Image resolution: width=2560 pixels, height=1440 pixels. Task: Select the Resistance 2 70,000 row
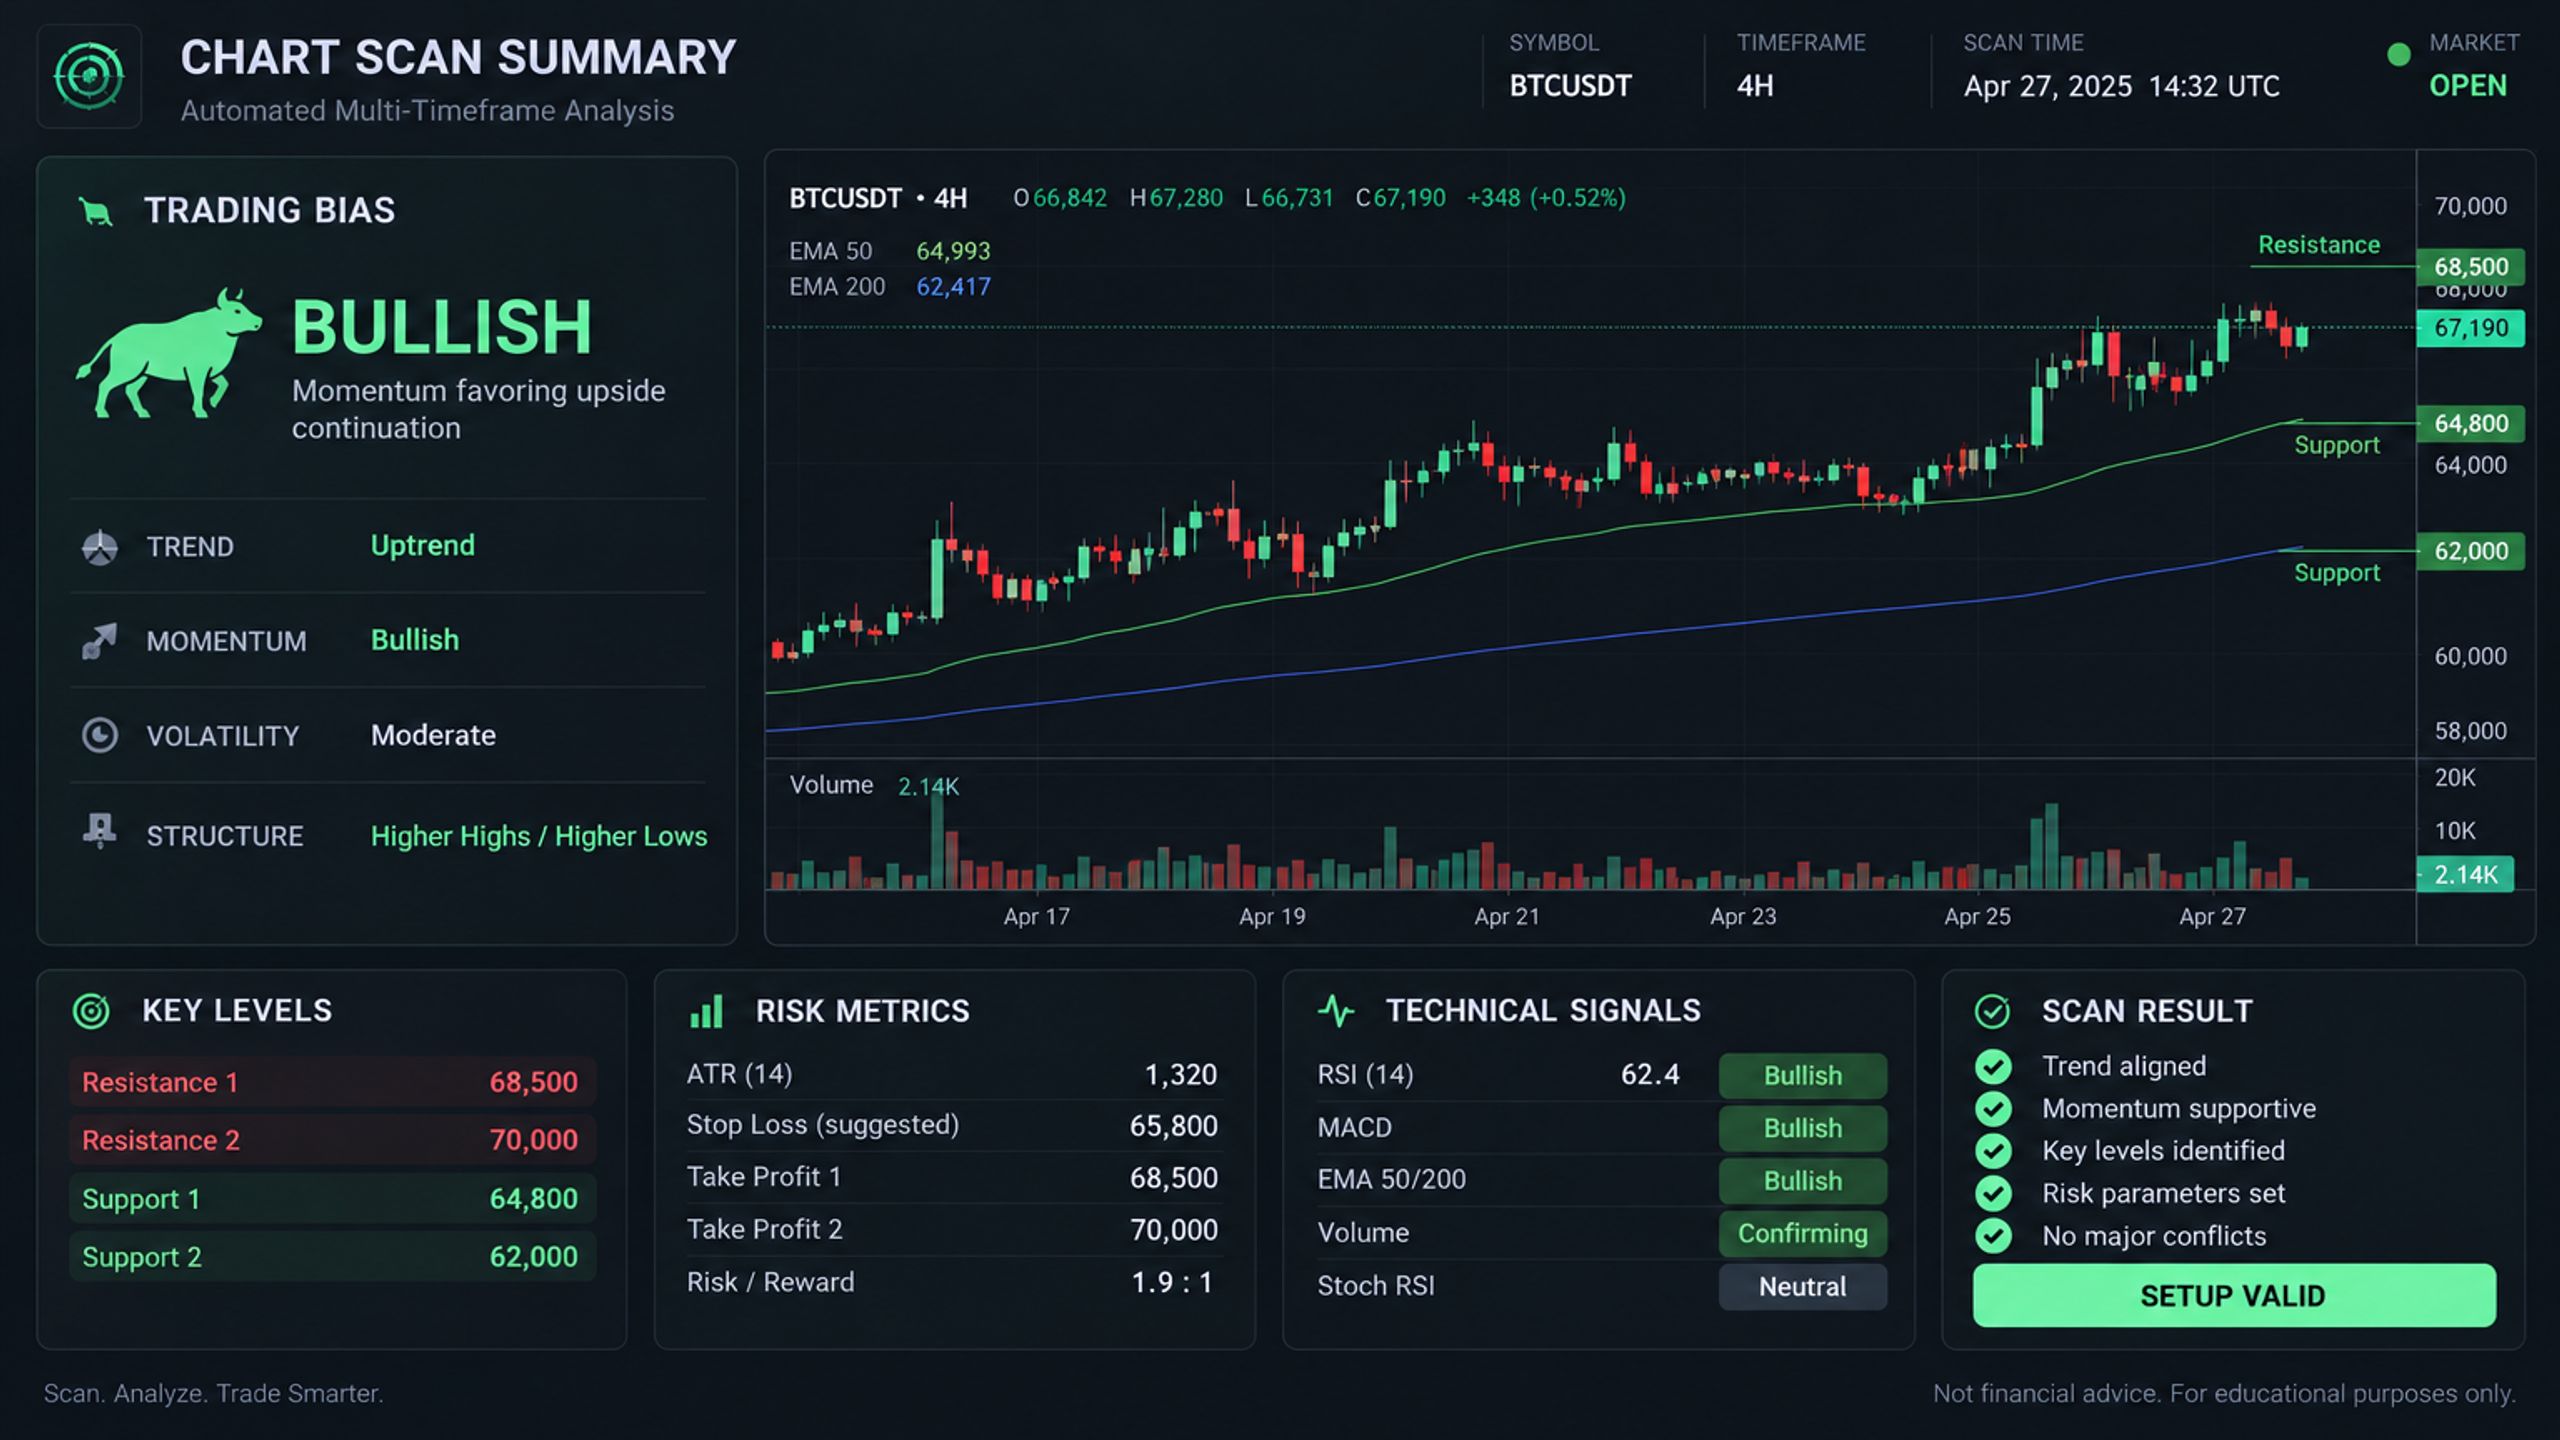point(332,1140)
